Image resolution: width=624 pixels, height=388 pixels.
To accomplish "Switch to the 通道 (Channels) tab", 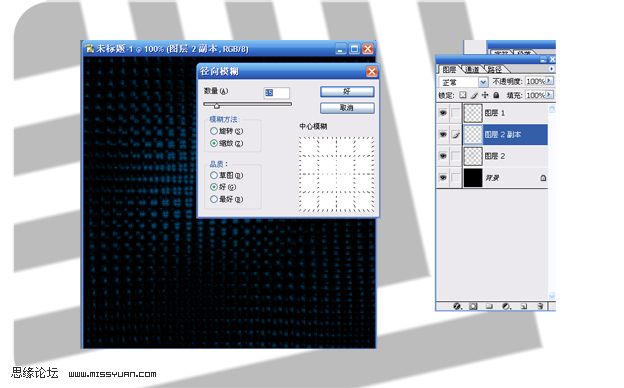I will (x=472, y=70).
